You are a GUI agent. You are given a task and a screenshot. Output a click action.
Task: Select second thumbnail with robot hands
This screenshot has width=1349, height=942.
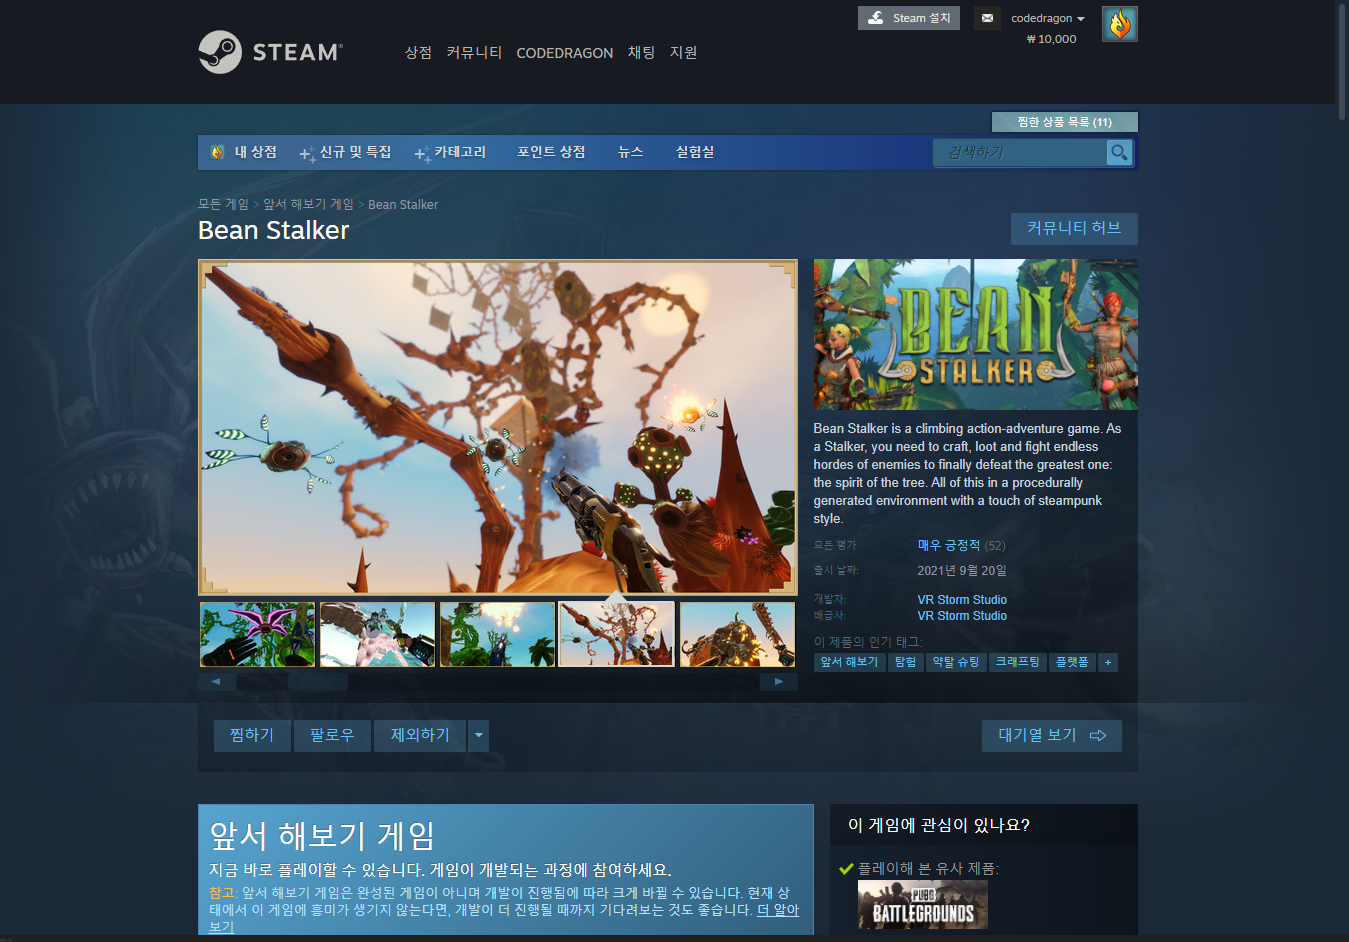pos(377,634)
